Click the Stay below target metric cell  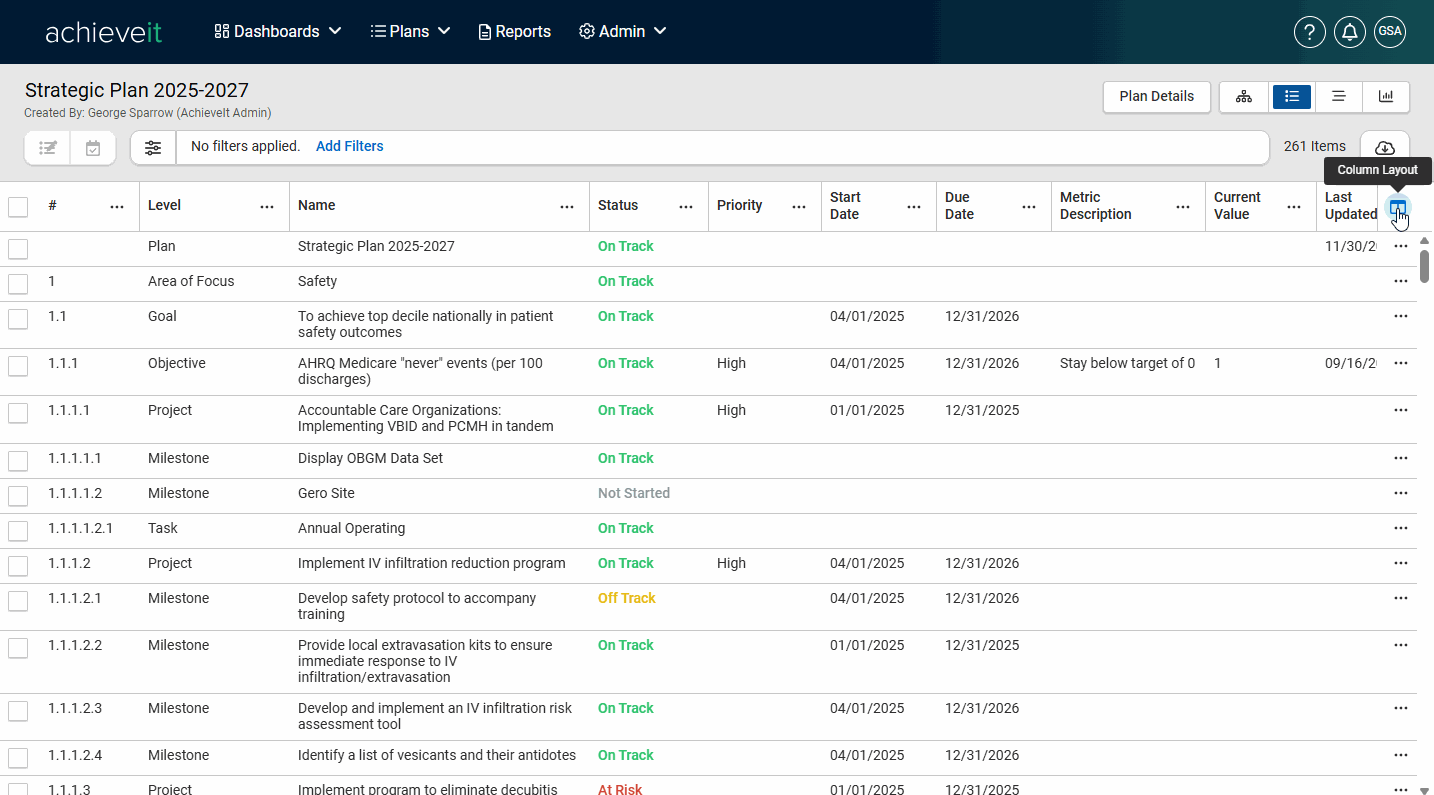[x=1128, y=363]
